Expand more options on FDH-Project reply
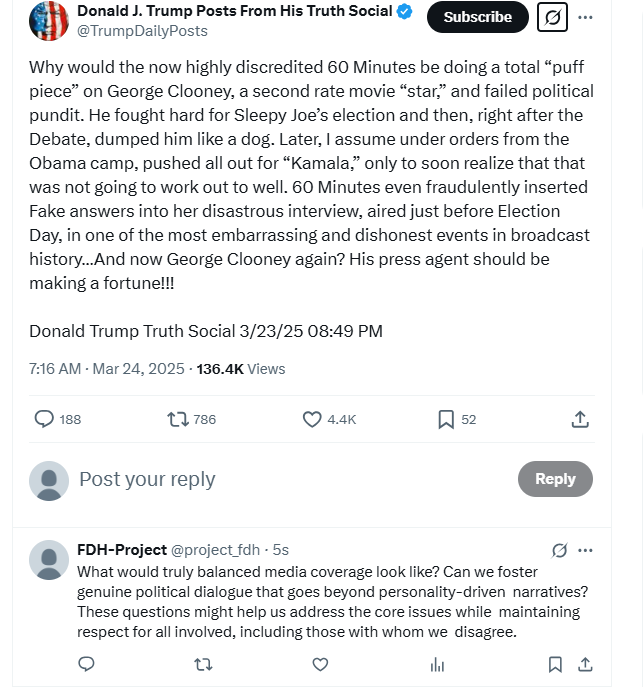Screen dimensions: 643x687 pyautogui.click(x=586, y=550)
